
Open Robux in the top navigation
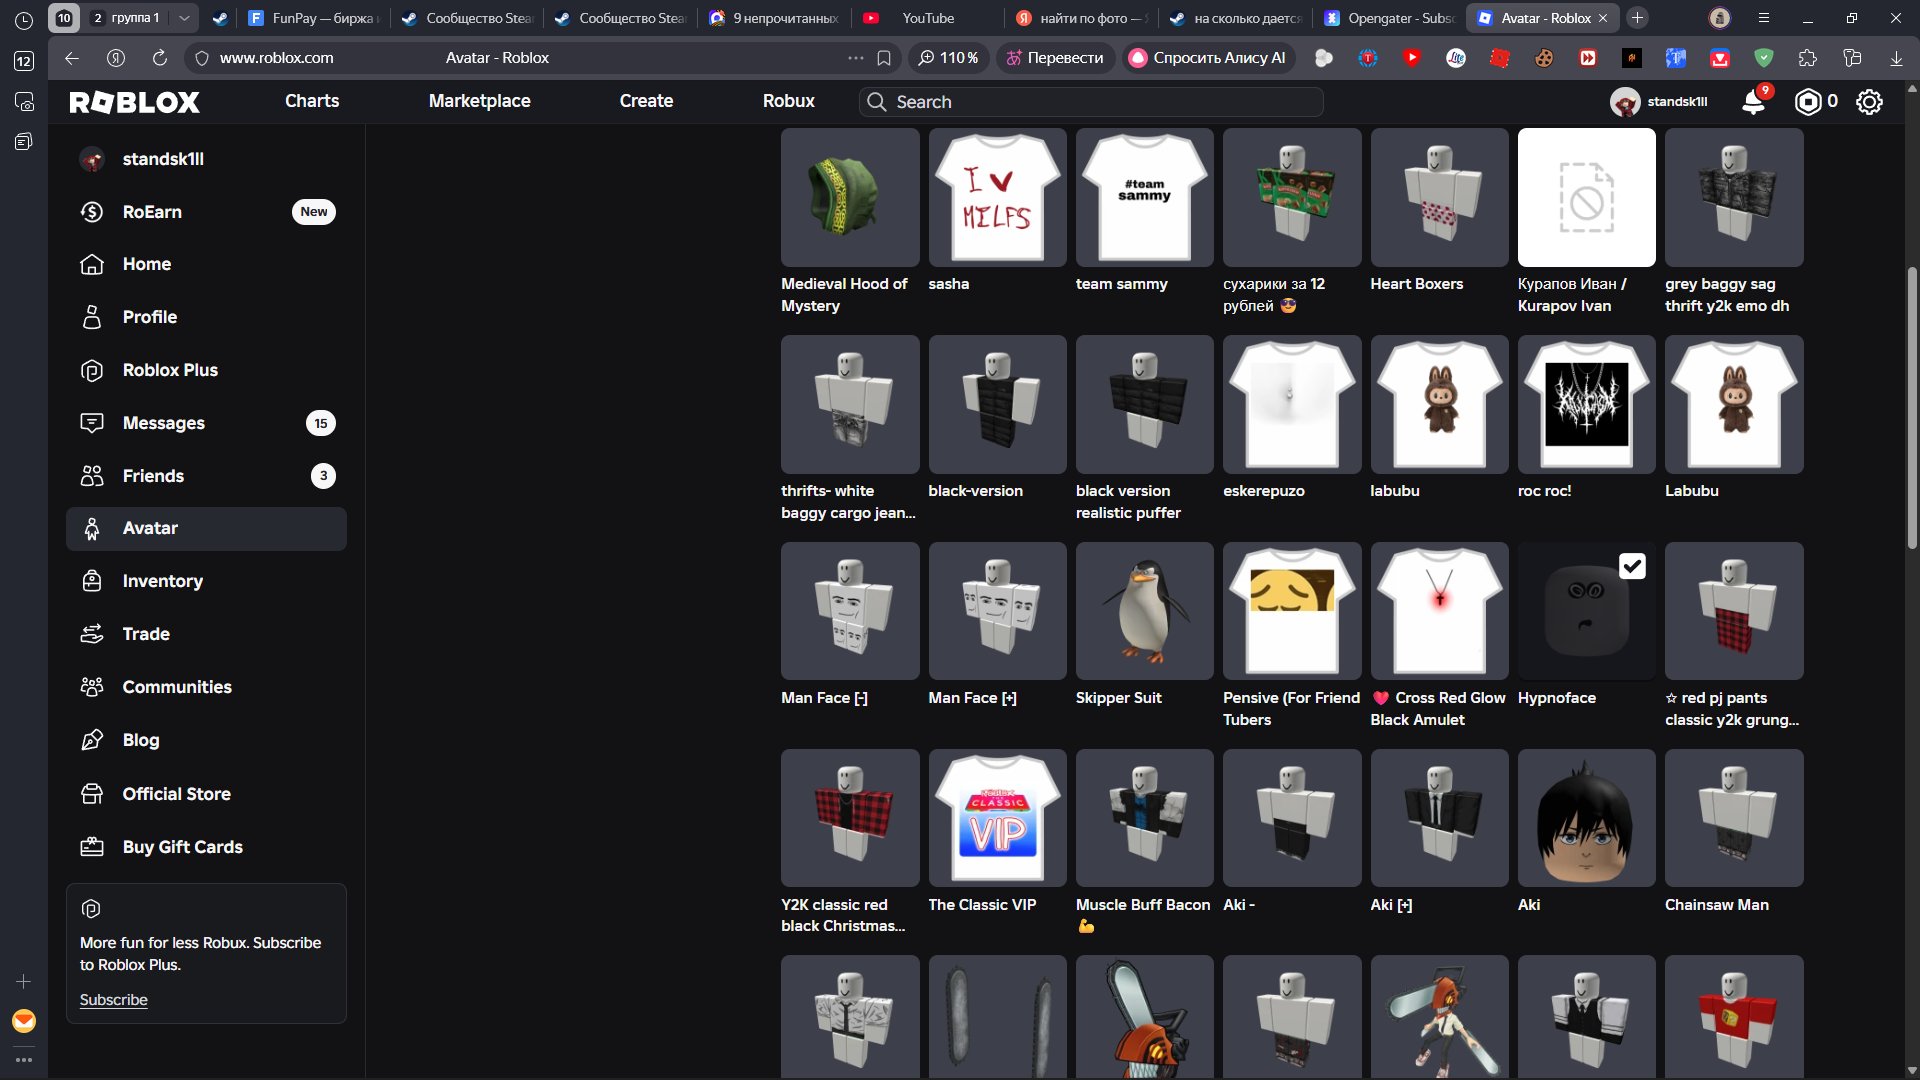tap(789, 101)
